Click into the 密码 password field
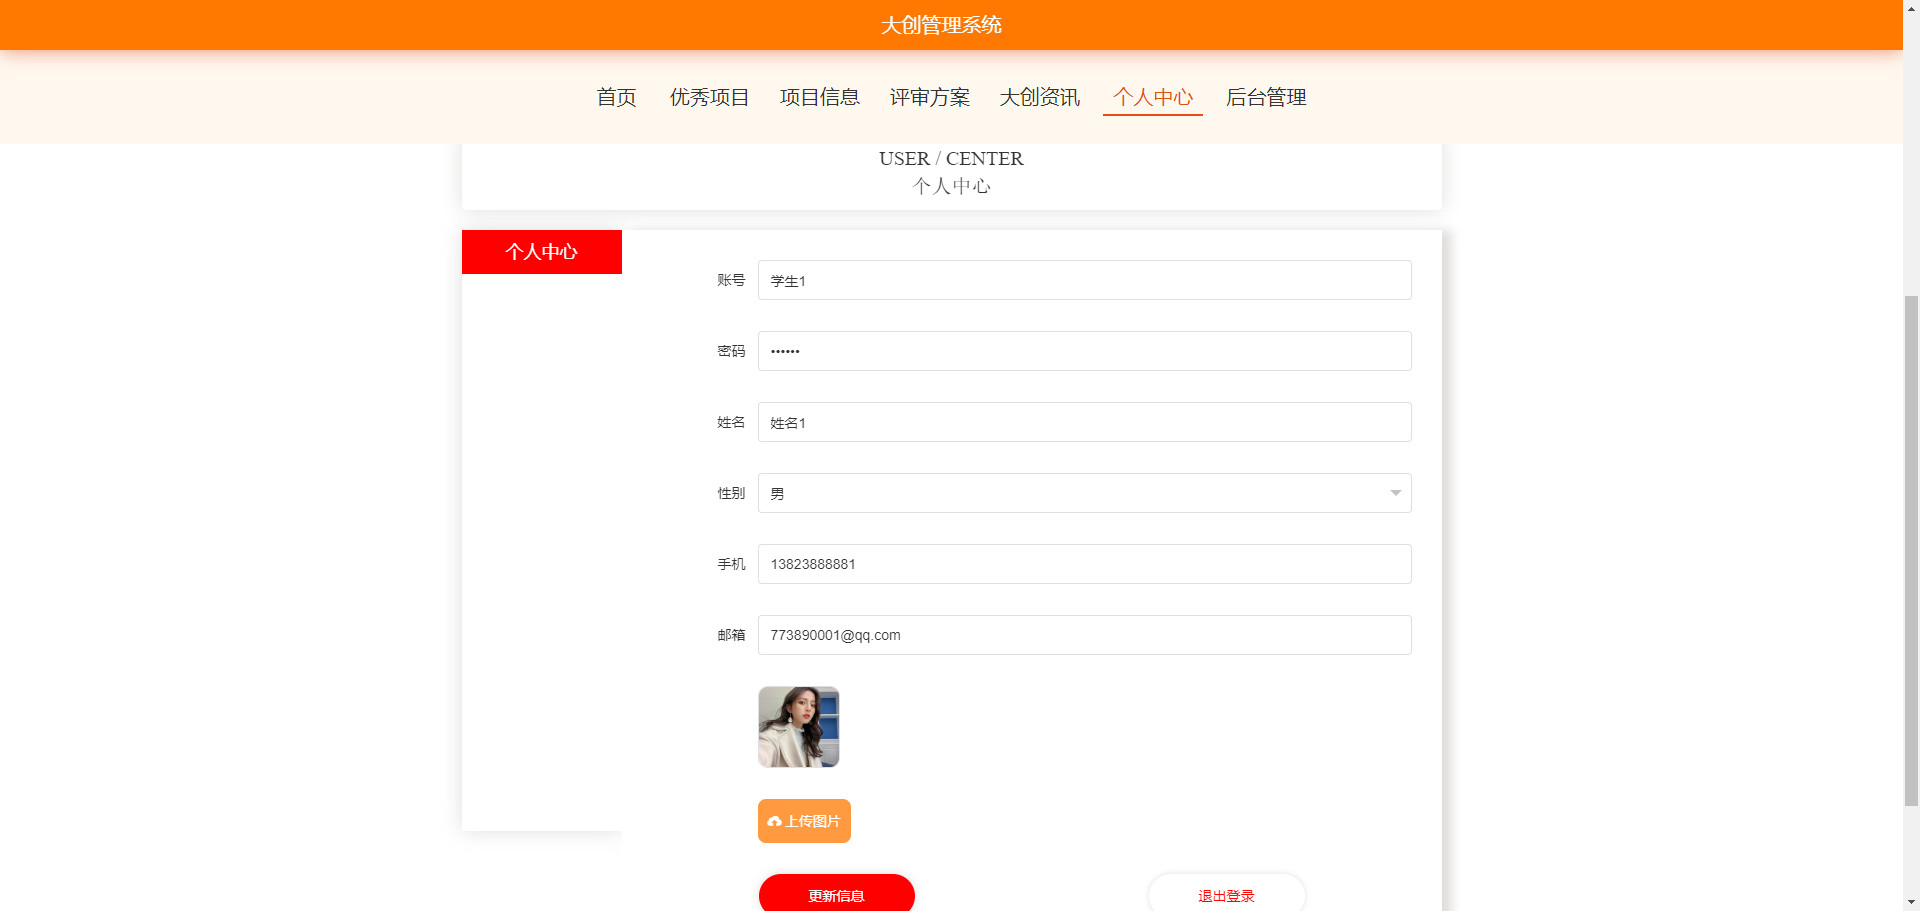The height and width of the screenshot is (911, 1920). pos(1084,351)
